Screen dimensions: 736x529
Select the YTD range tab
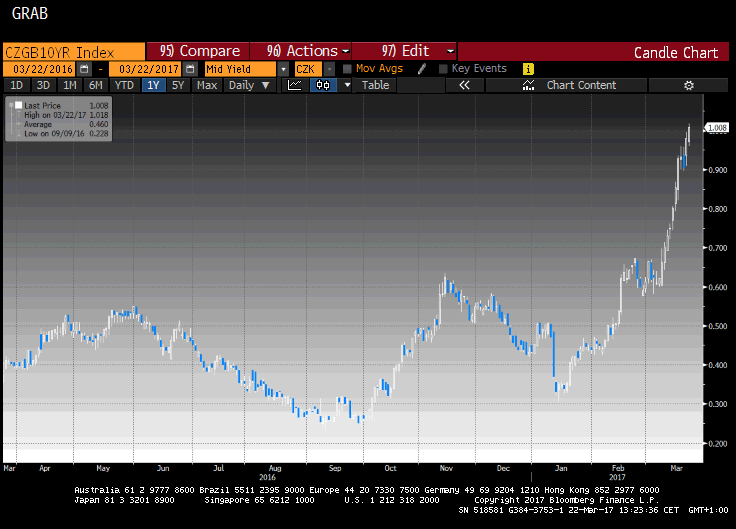click(x=124, y=85)
